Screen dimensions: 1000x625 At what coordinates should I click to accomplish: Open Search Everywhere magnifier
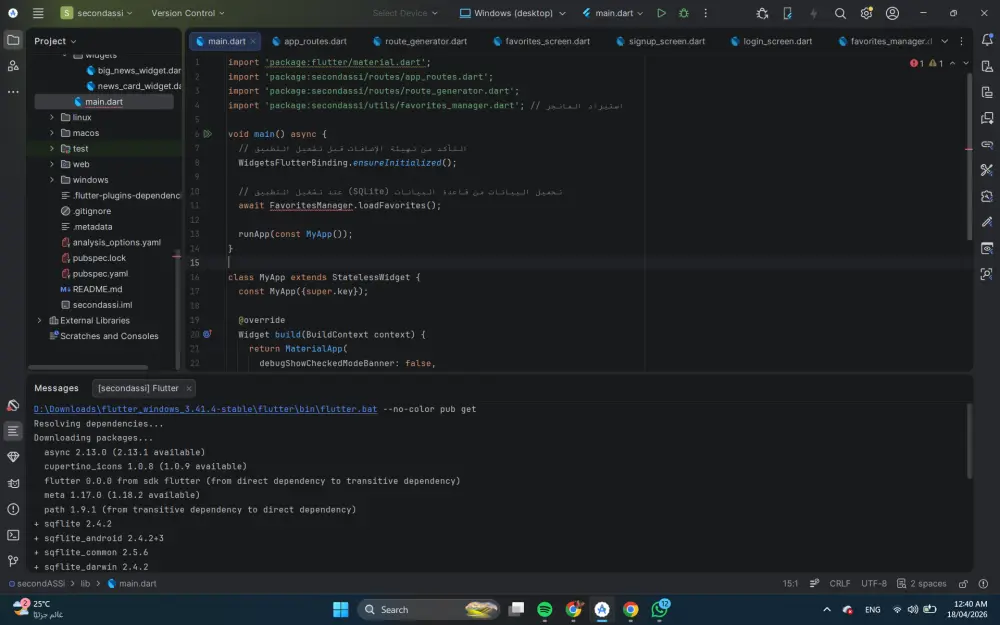tap(840, 13)
